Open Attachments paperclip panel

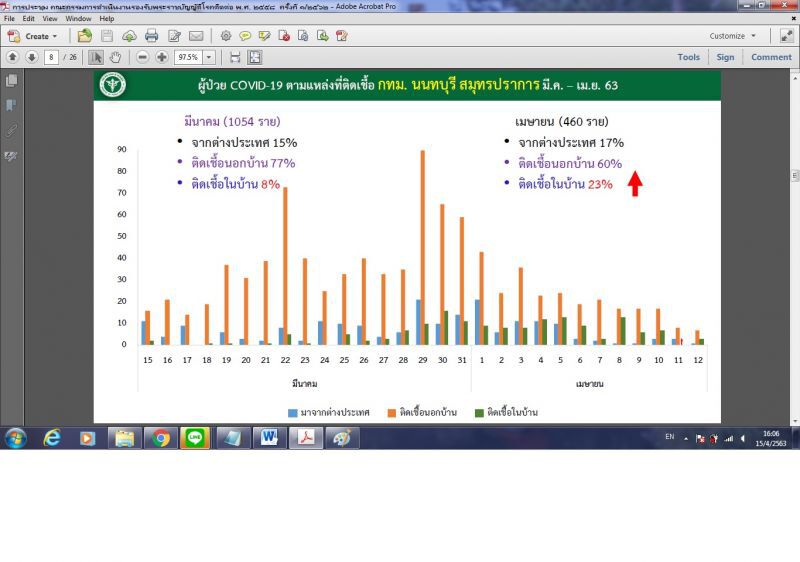click(11, 131)
